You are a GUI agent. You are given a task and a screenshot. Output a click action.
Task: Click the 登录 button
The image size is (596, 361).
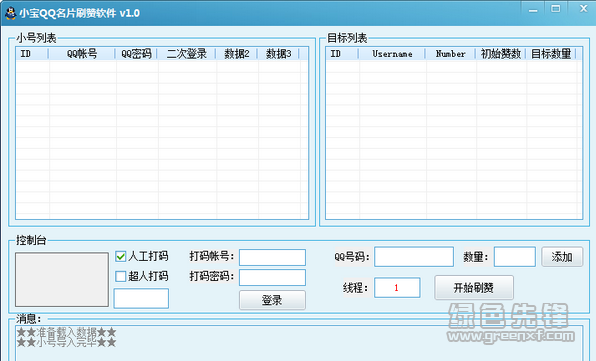point(272,300)
